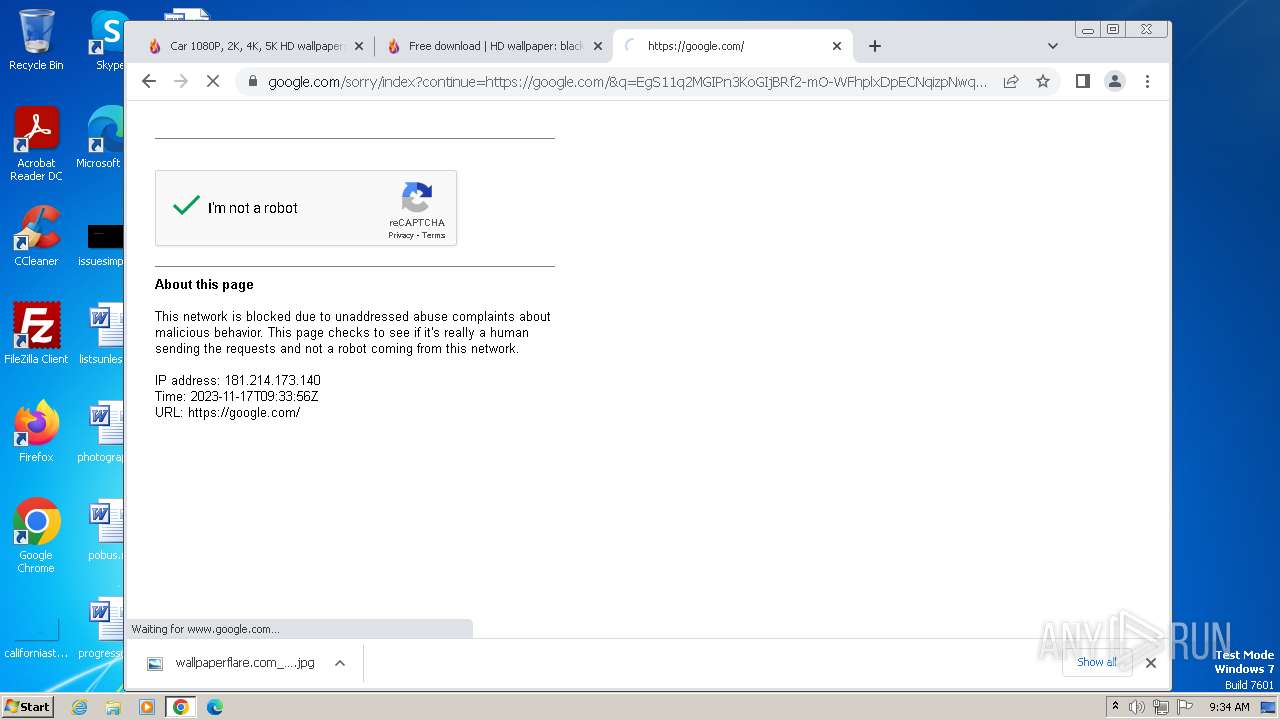Open the Chrome profile avatar menu

tap(1115, 81)
